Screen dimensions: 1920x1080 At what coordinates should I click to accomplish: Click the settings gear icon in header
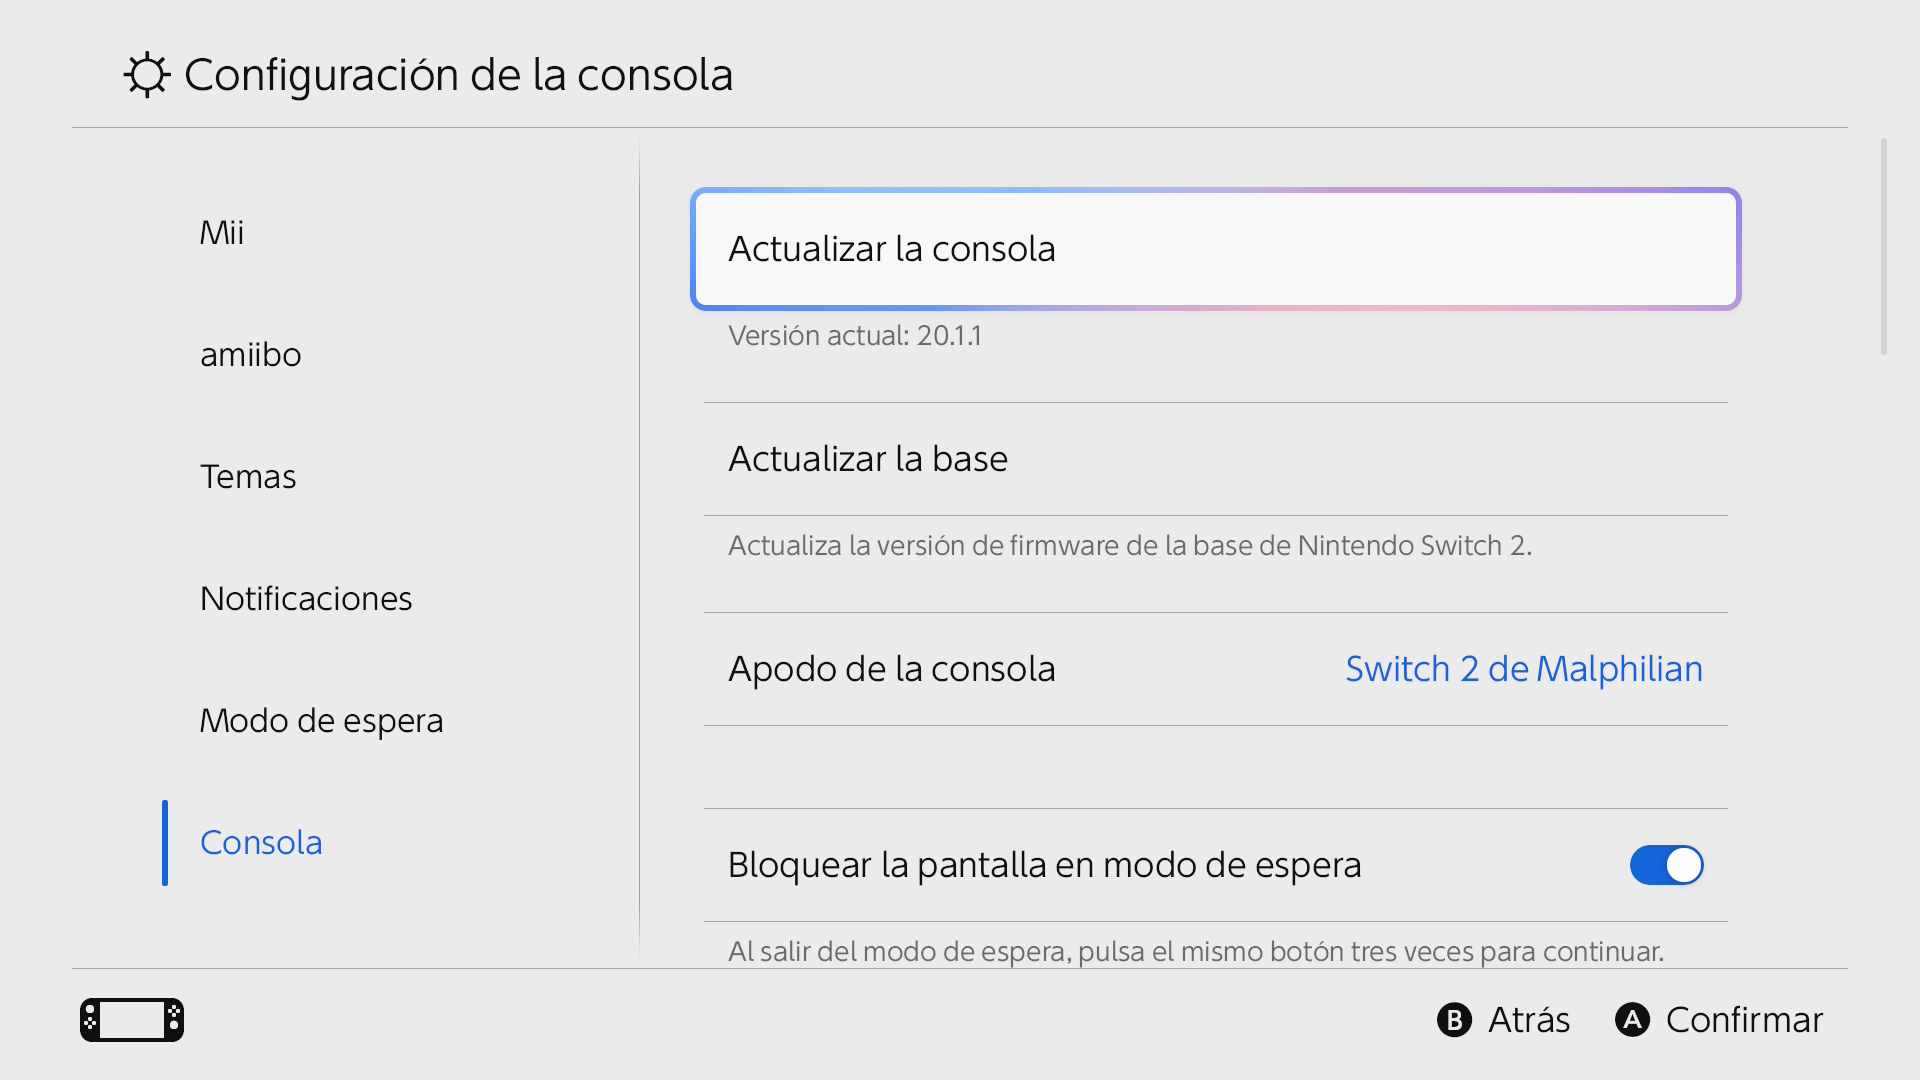[x=147, y=75]
